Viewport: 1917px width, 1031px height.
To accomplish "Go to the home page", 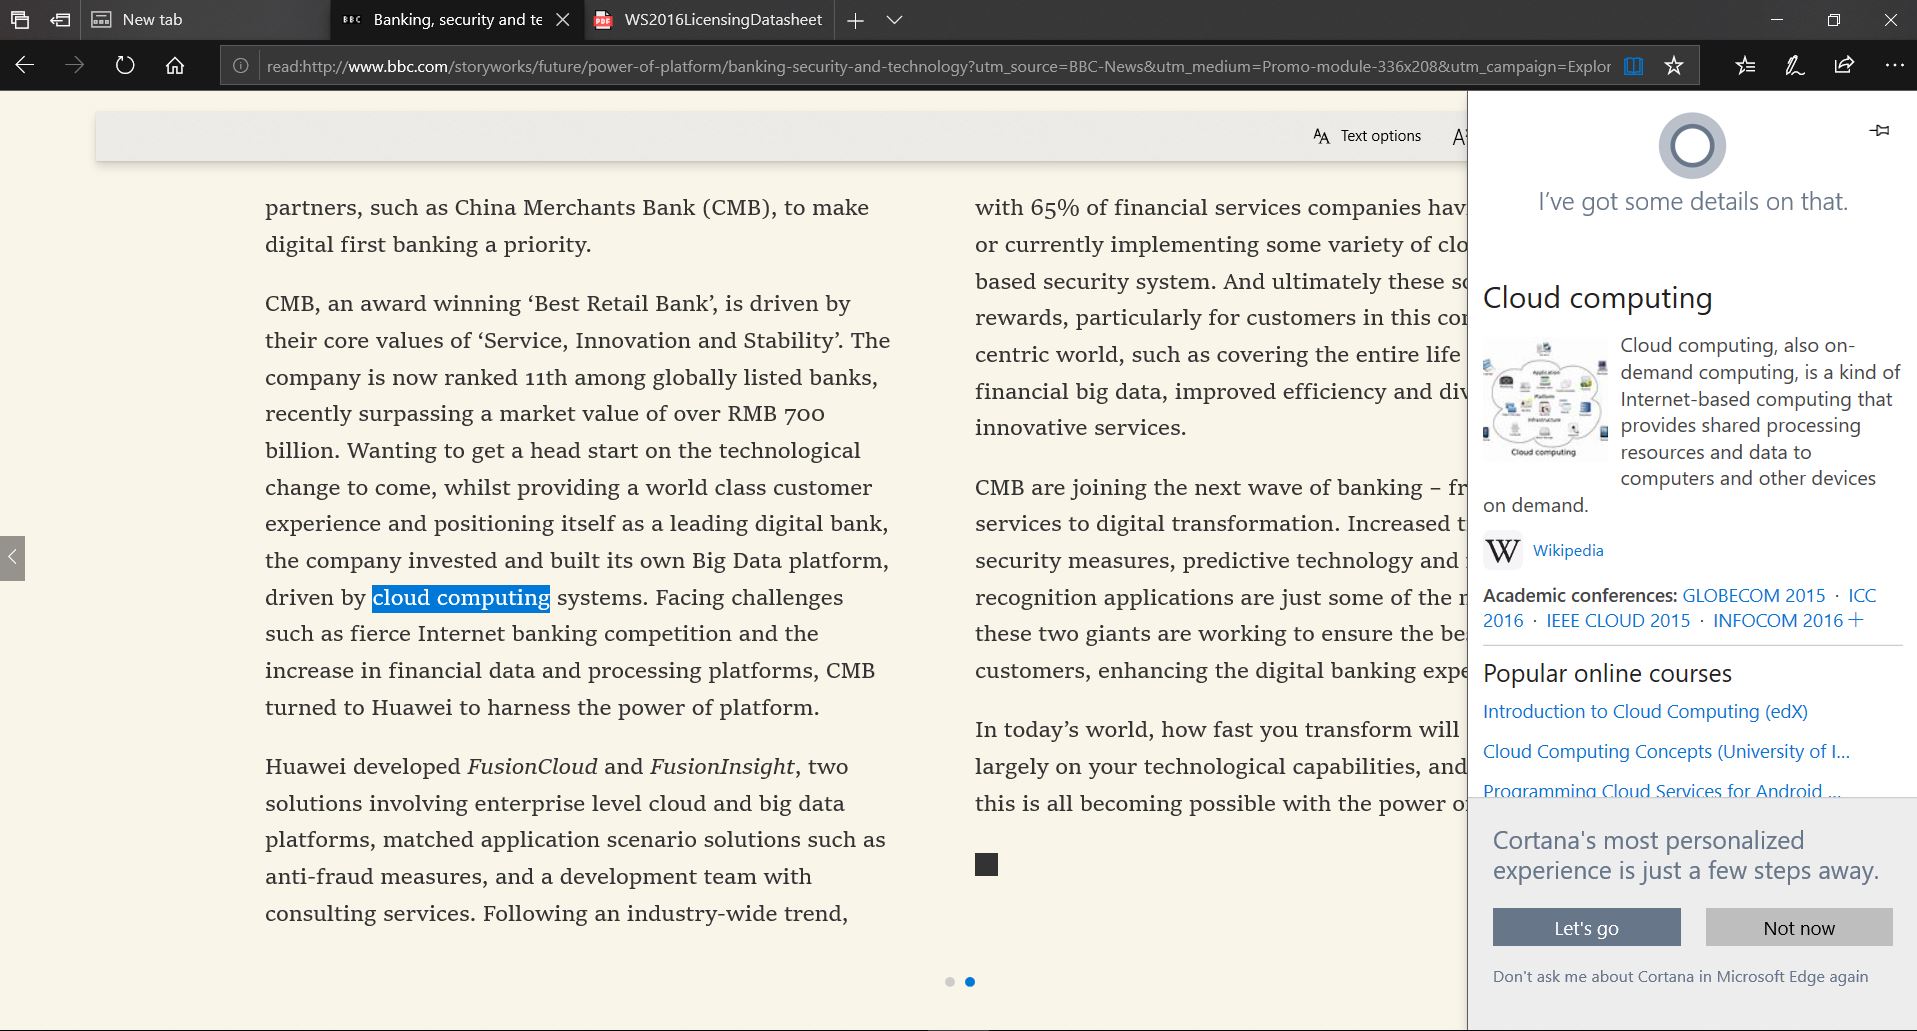I will pos(175,66).
